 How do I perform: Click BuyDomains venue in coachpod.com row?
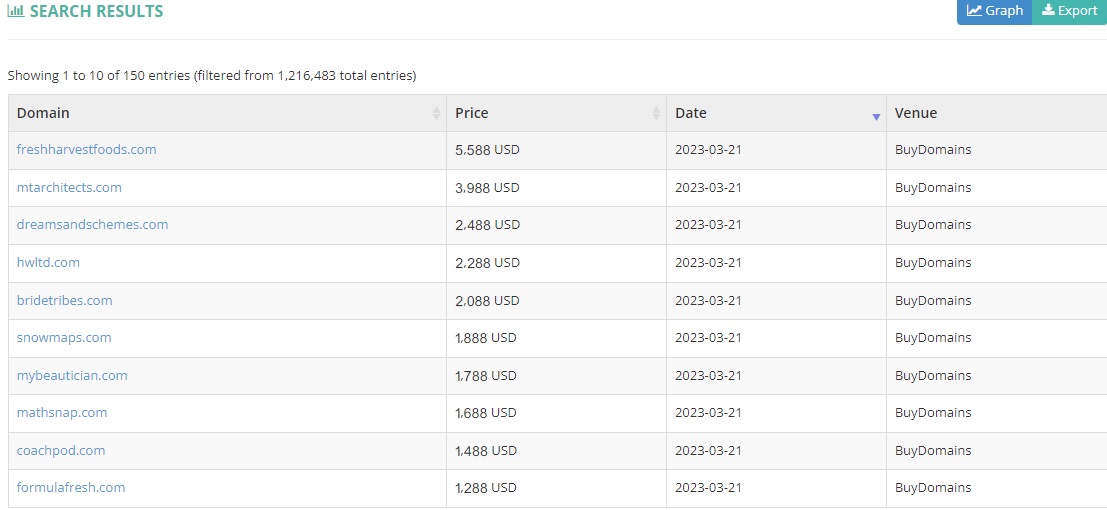[x=933, y=450]
